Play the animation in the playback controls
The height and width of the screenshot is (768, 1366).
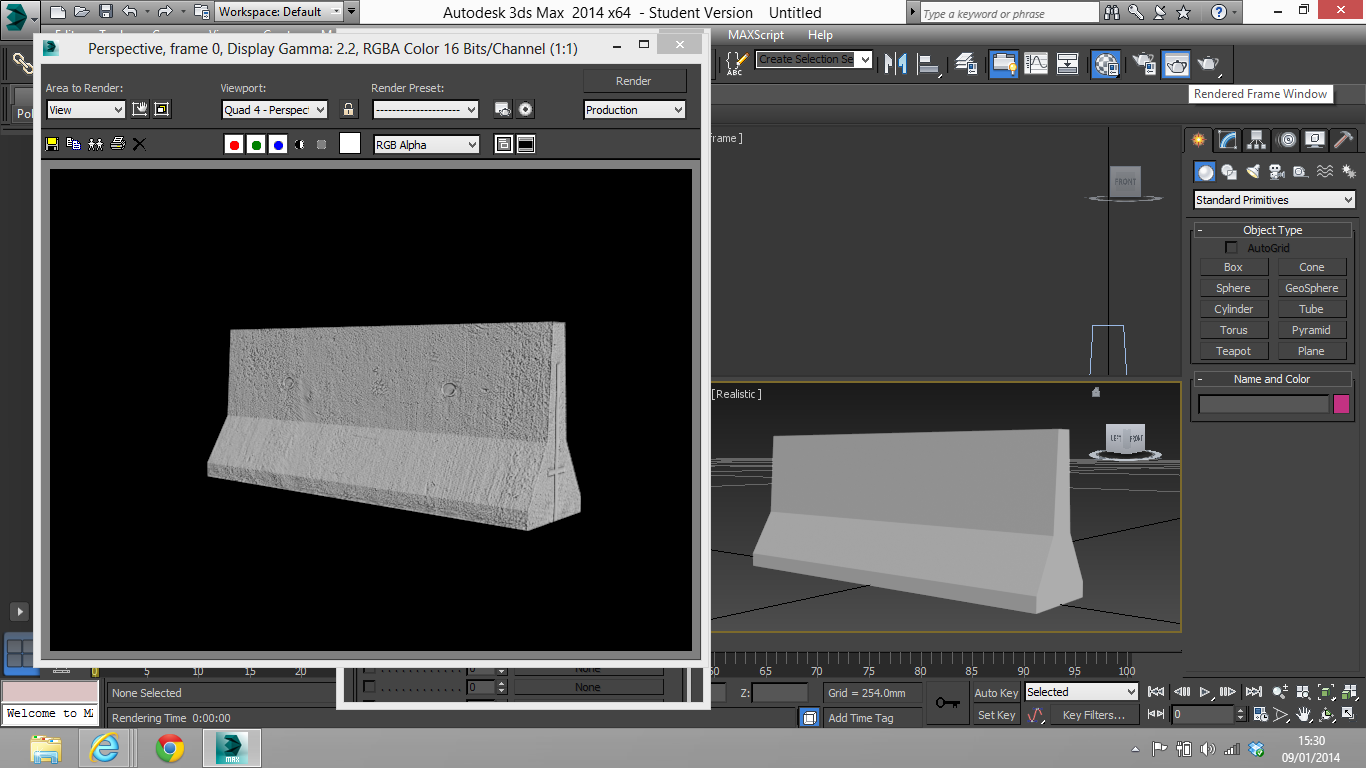1205,692
